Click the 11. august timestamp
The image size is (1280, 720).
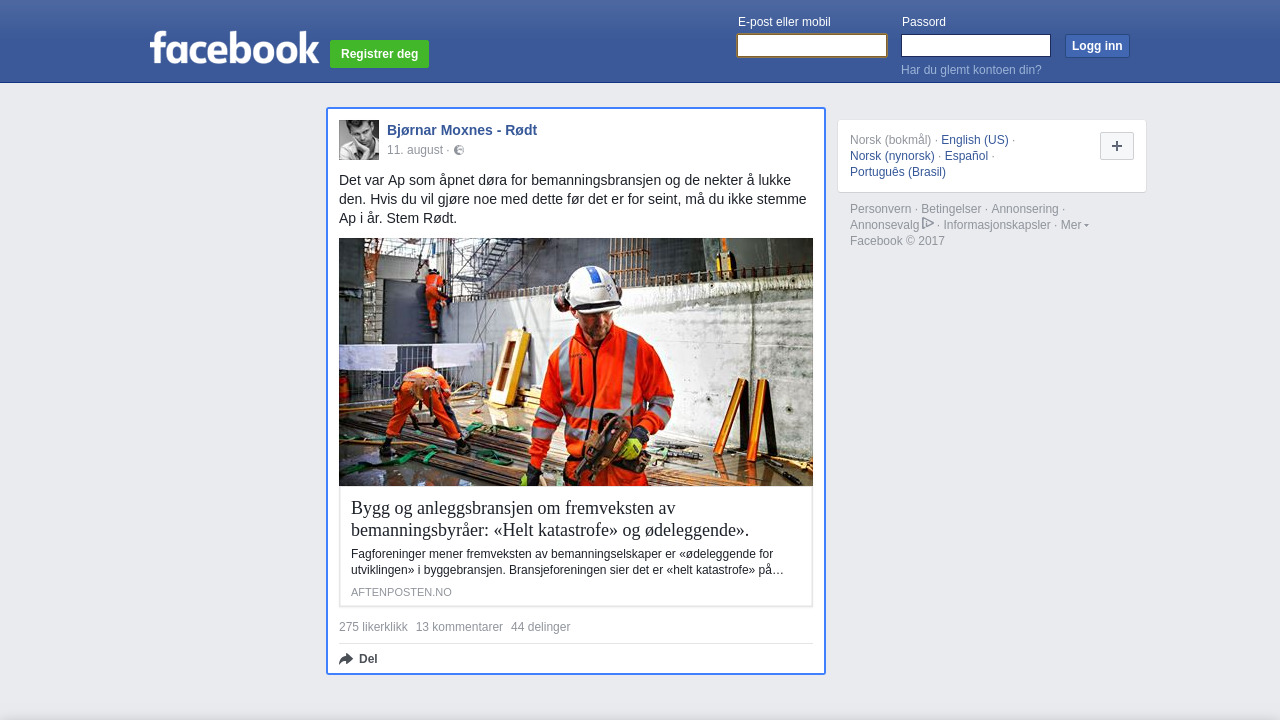(x=415, y=150)
